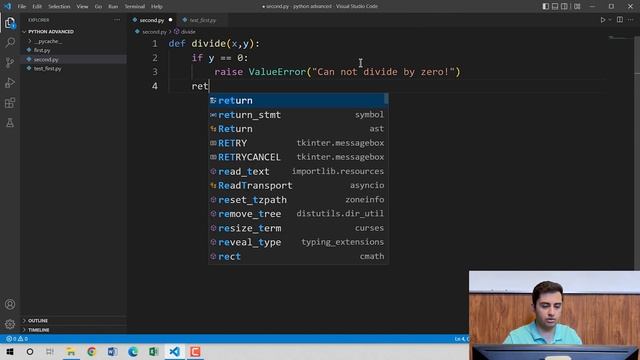The width and height of the screenshot is (640, 360).
Task: Select the return keyword suggestion
Action: 298,100
